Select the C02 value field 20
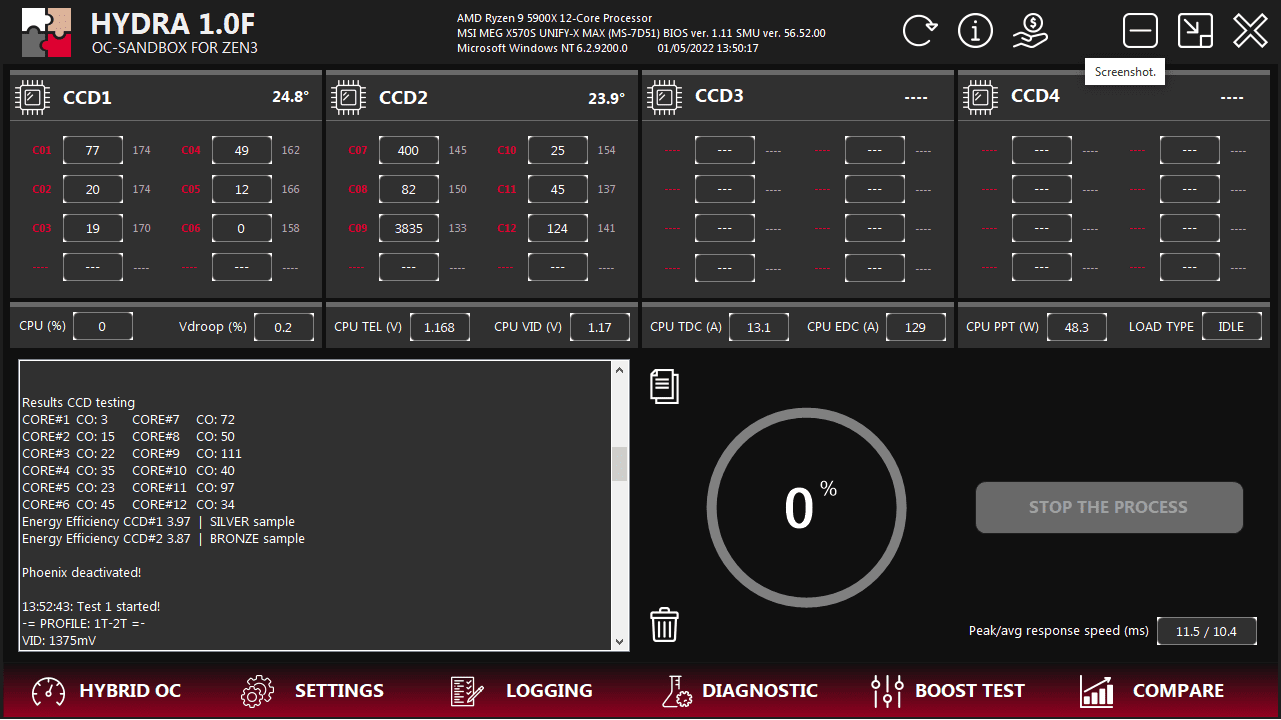Screen dimensions: 1281x720 click(93, 189)
